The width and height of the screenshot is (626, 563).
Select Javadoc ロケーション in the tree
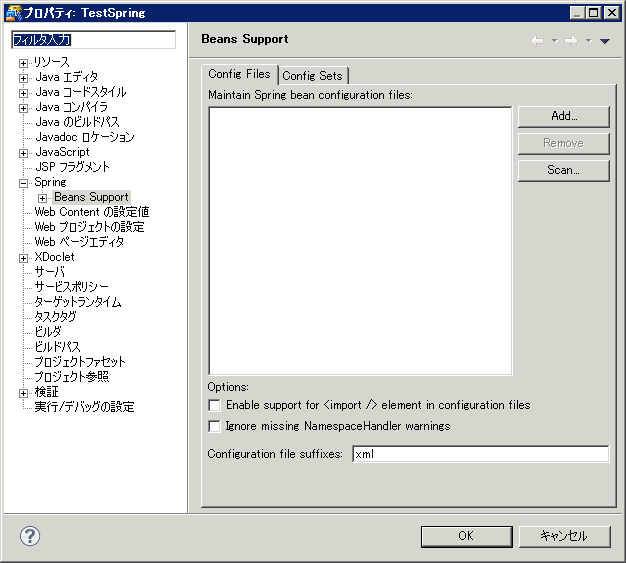pyautogui.click(x=85, y=137)
